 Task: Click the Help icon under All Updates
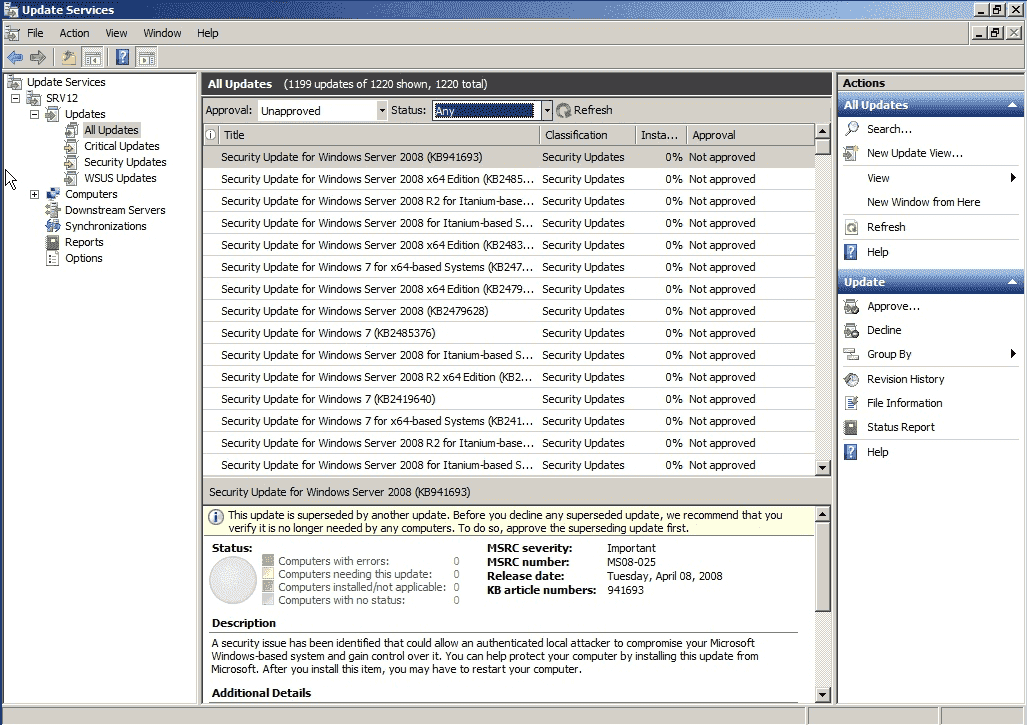[851, 252]
